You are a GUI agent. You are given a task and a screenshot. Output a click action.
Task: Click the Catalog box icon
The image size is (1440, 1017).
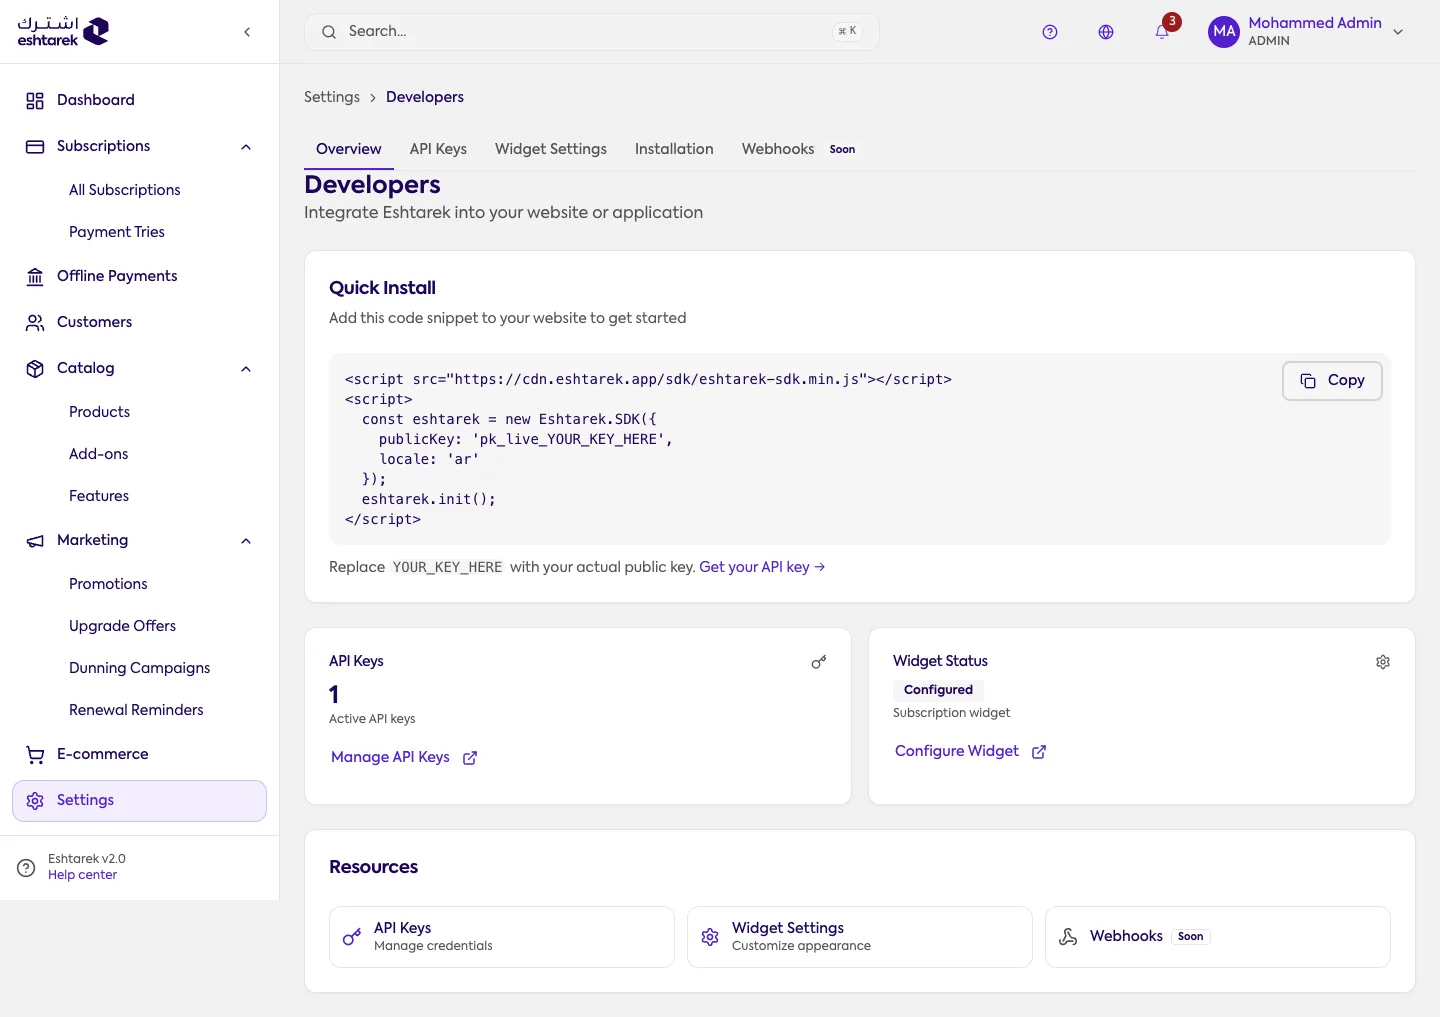click(35, 368)
